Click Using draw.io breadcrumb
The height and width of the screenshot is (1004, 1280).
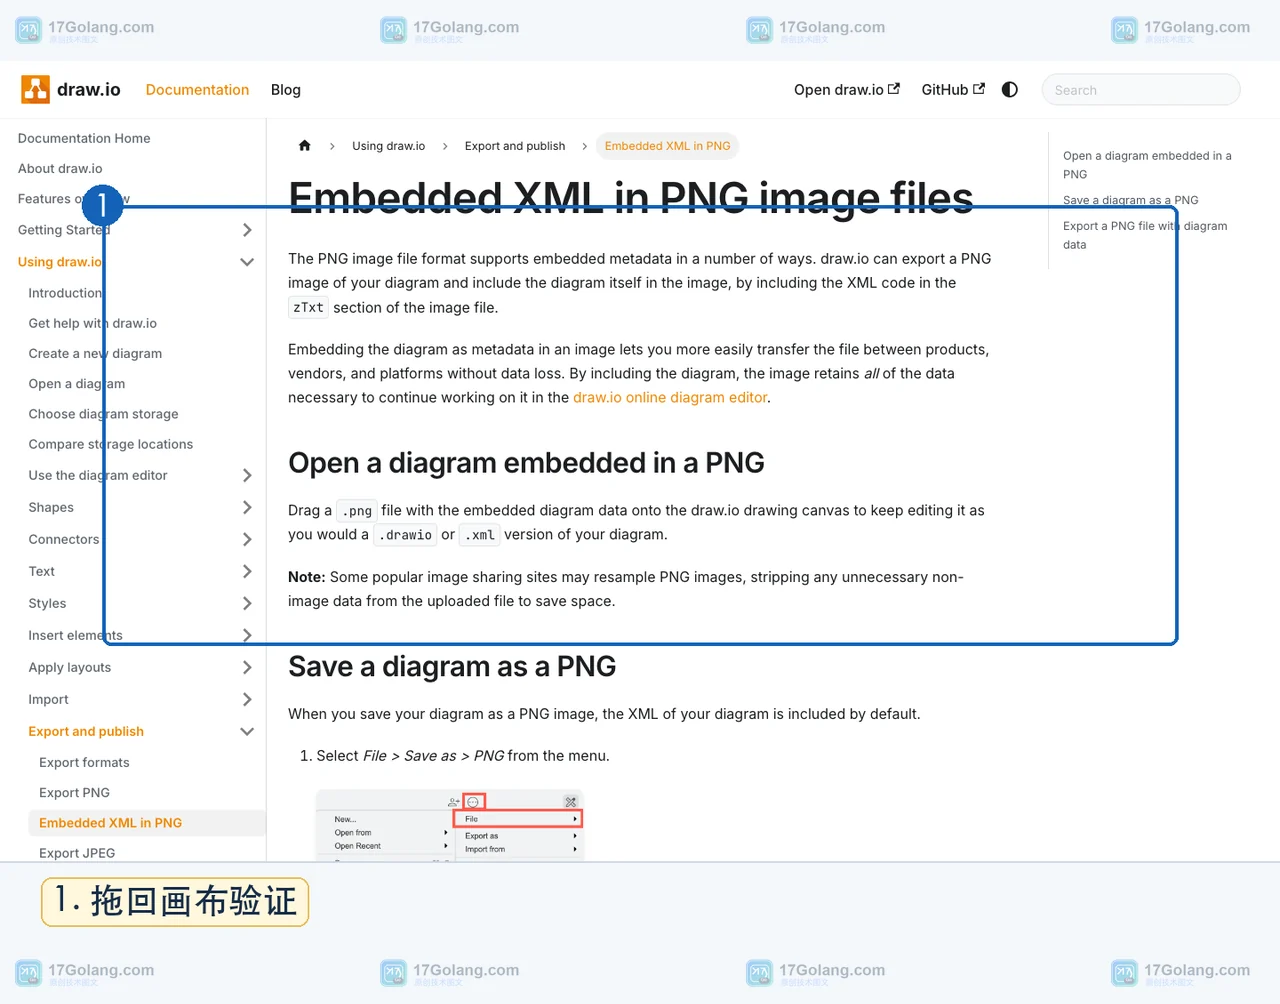388,146
